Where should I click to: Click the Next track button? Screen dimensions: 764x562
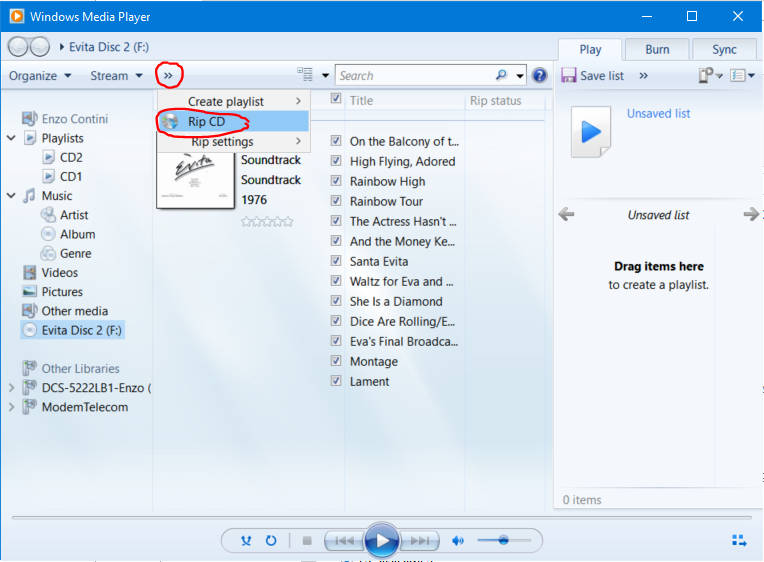pyautogui.click(x=421, y=541)
